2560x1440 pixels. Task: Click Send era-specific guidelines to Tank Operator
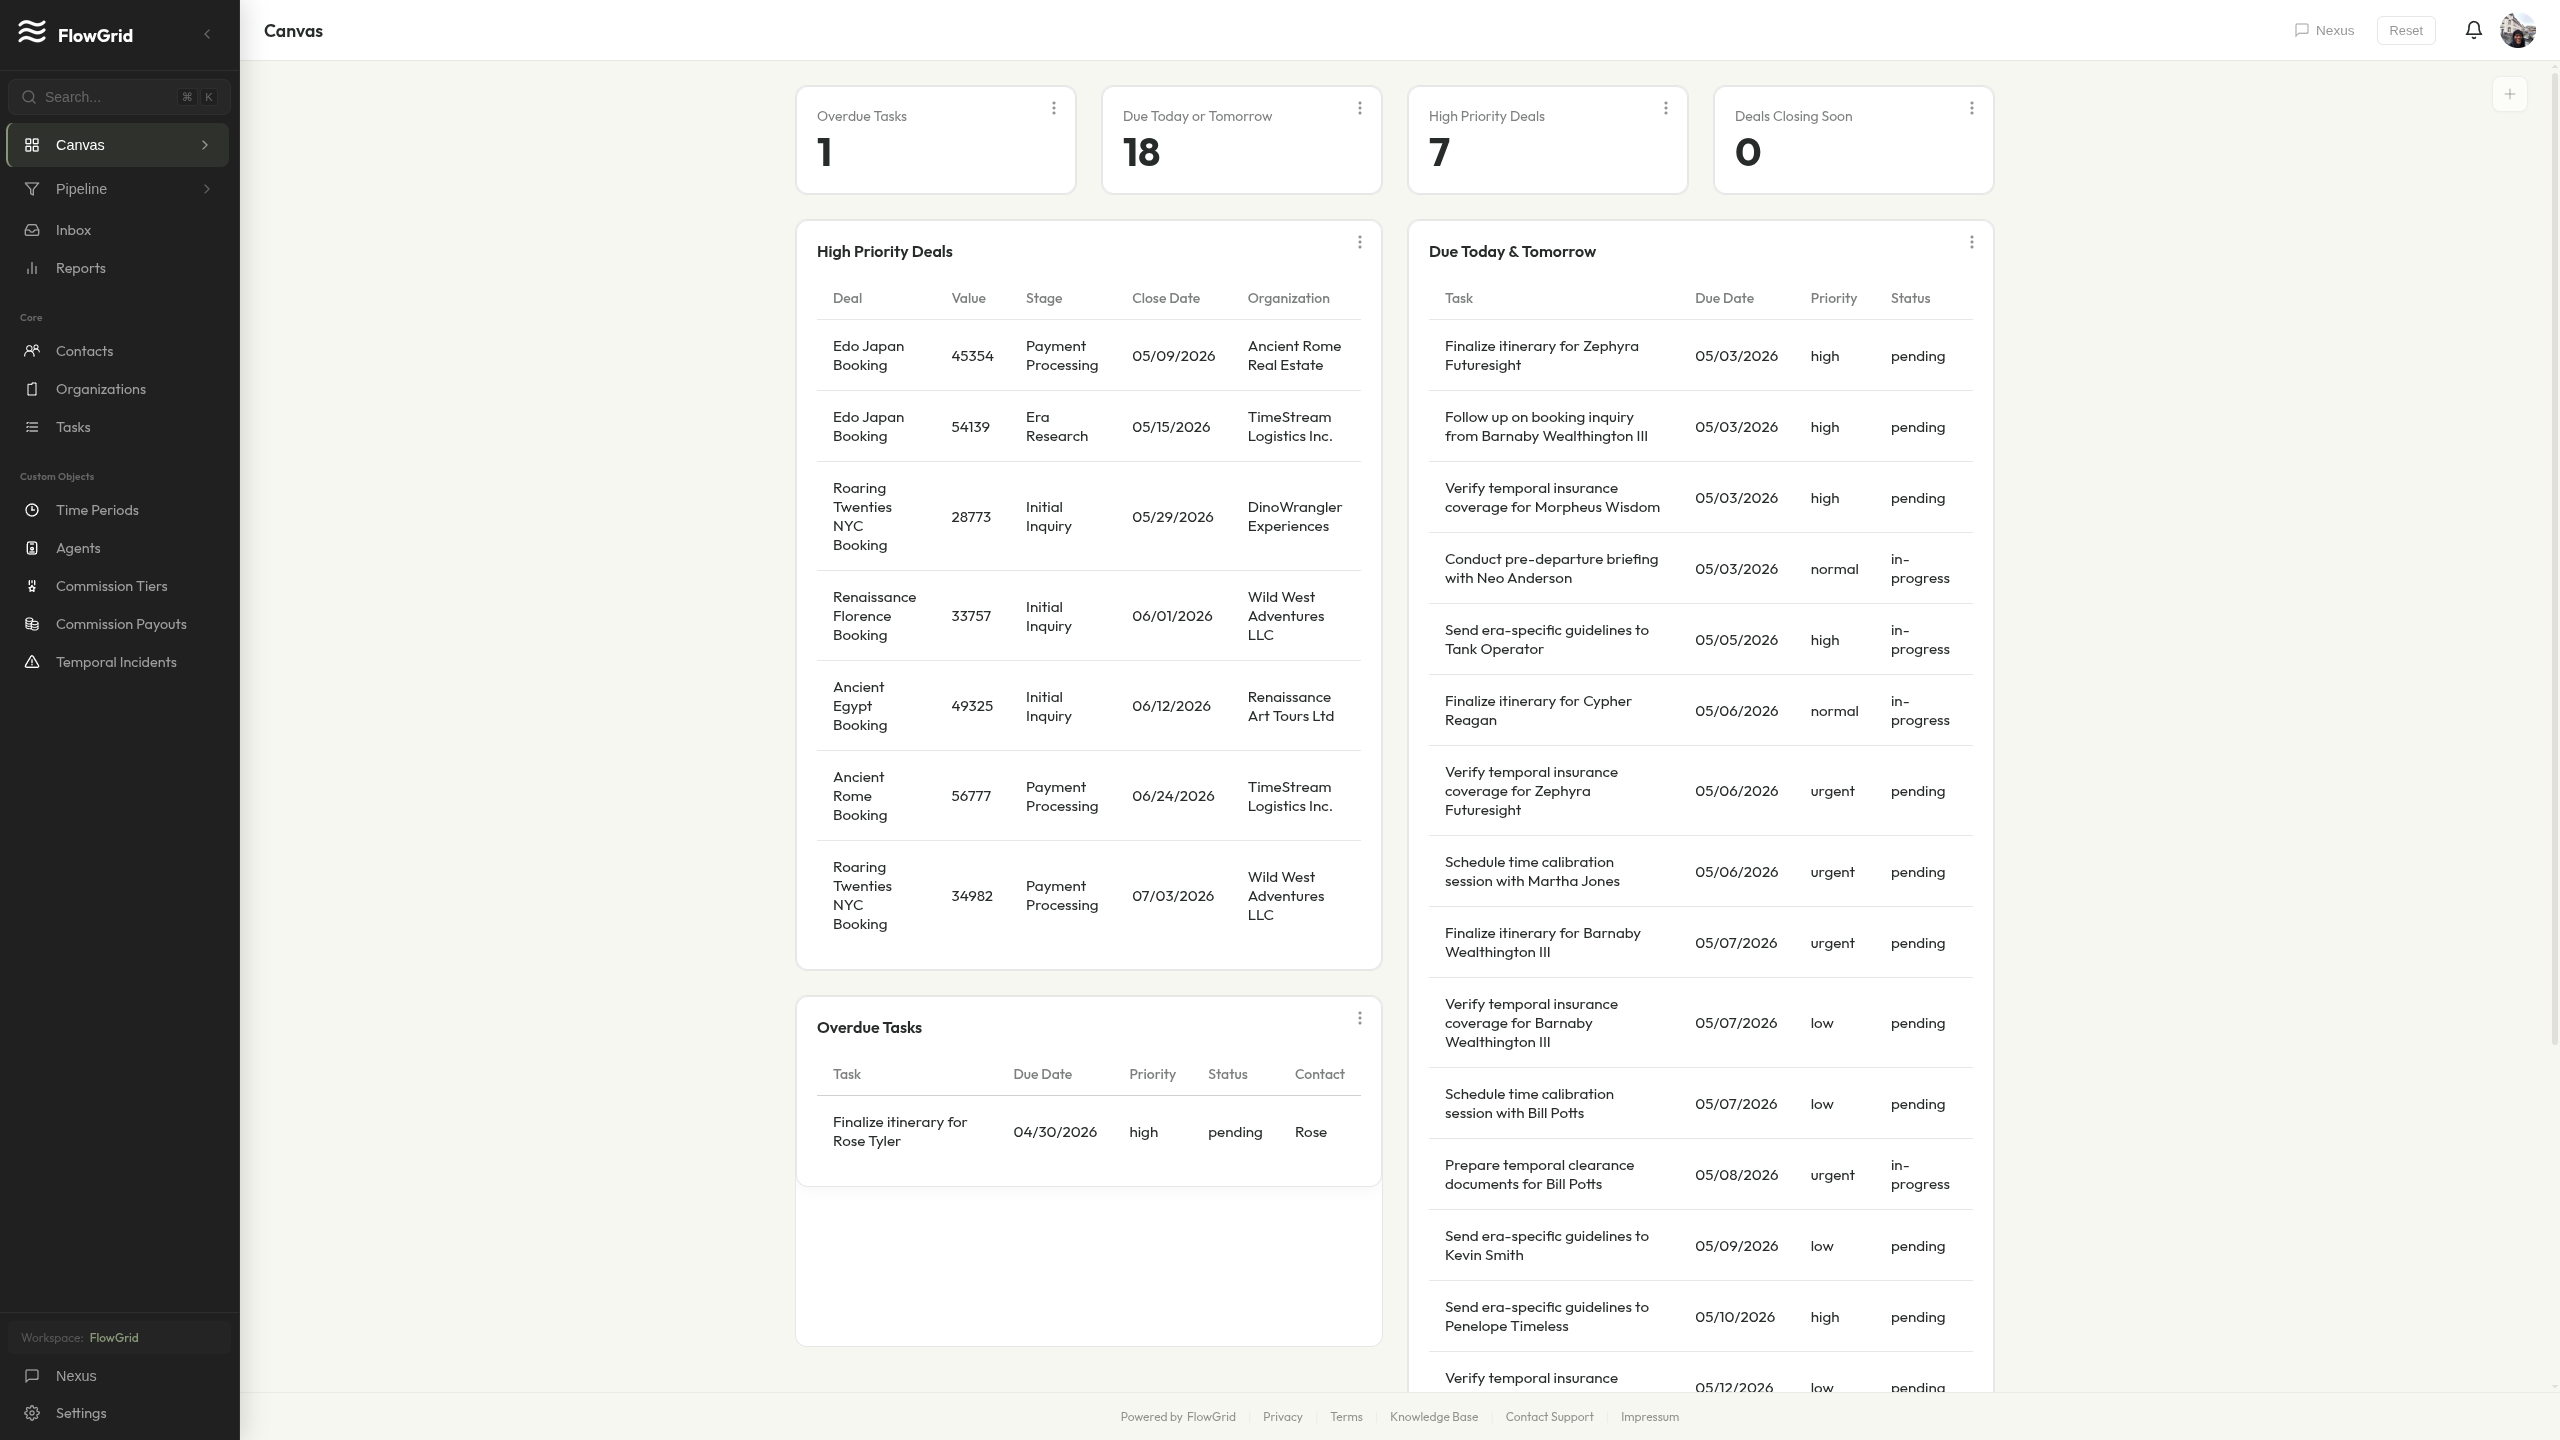click(x=1546, y=640)
